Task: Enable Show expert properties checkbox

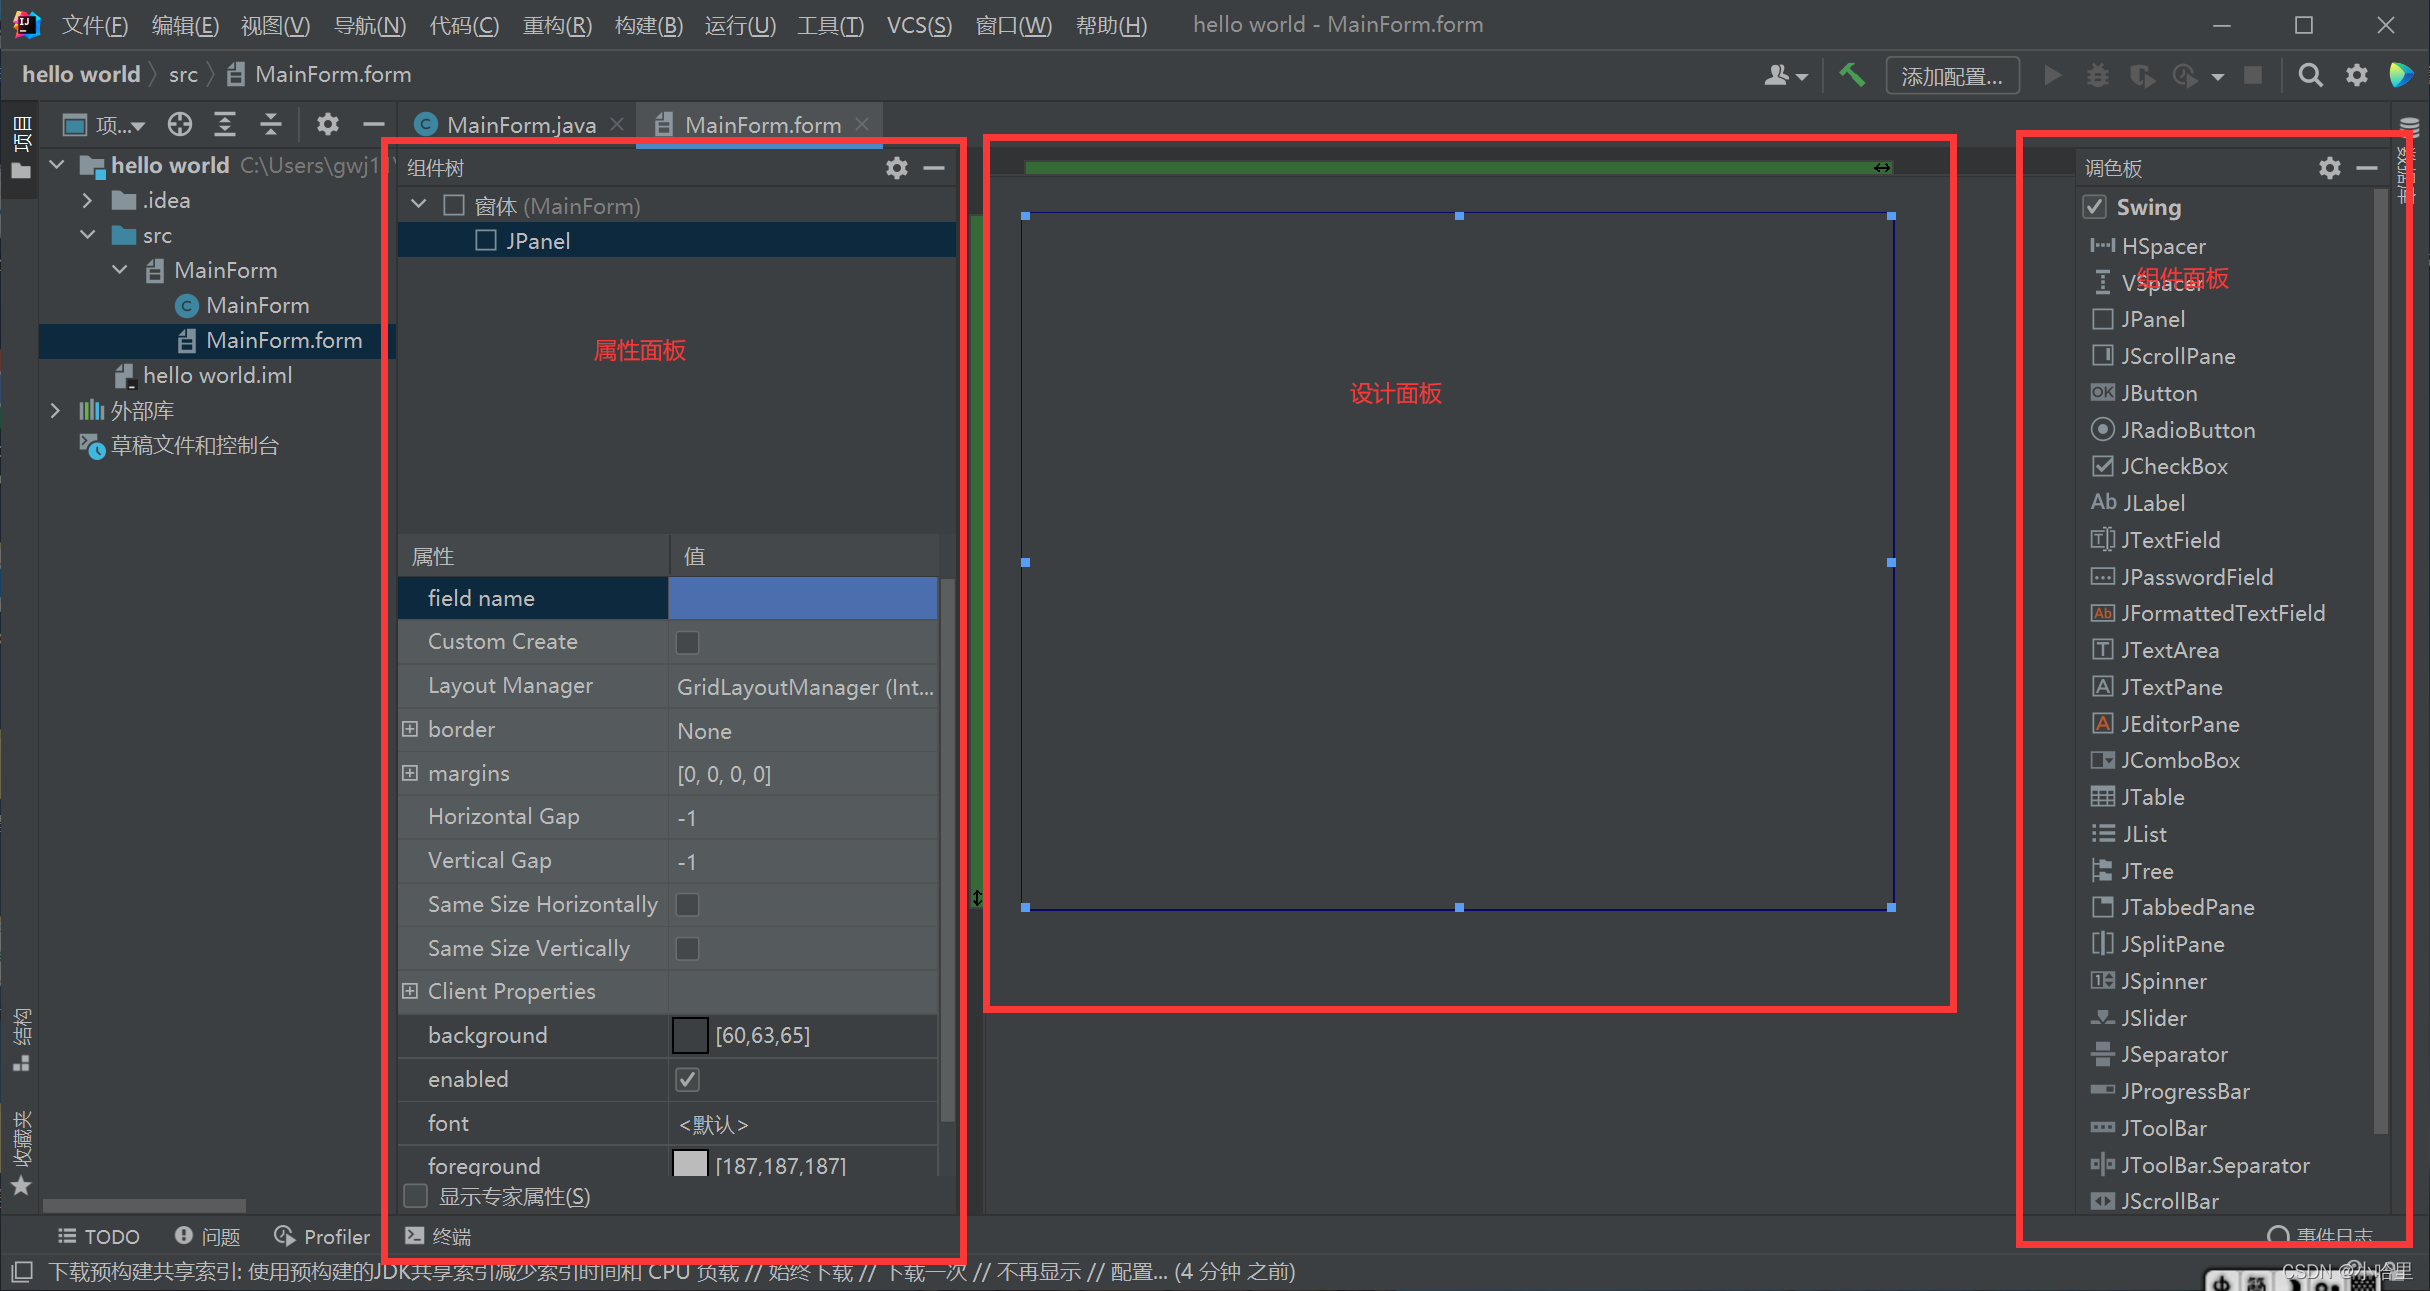Action: (415, 1196)
